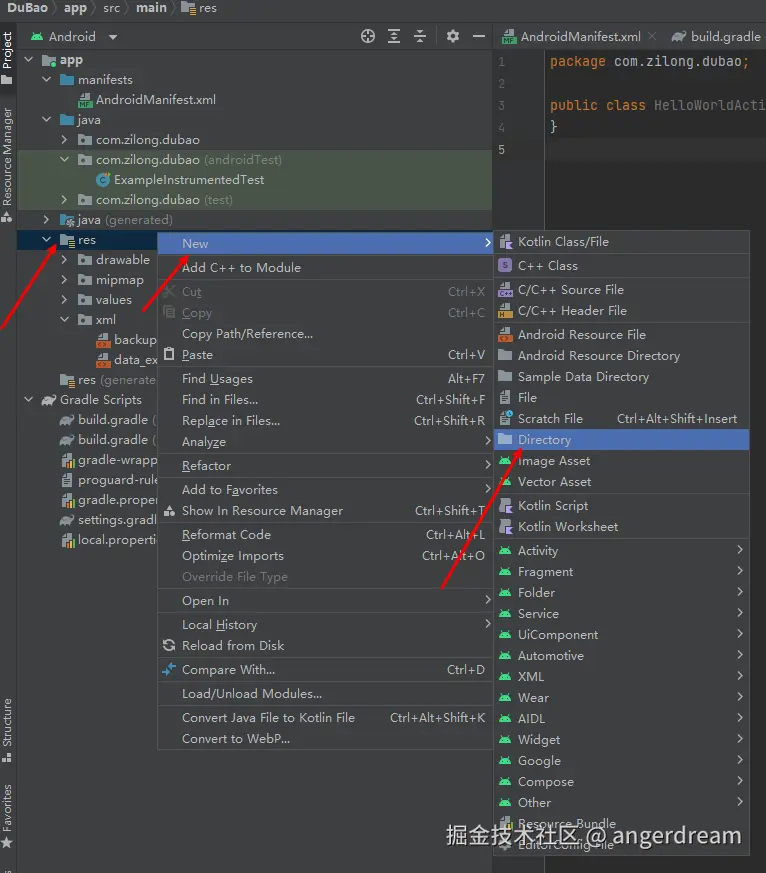Viewport: 766px width, 873px height.
Task: Select Android Resource File
Action: pyautogui.click(x=621, y=335)
